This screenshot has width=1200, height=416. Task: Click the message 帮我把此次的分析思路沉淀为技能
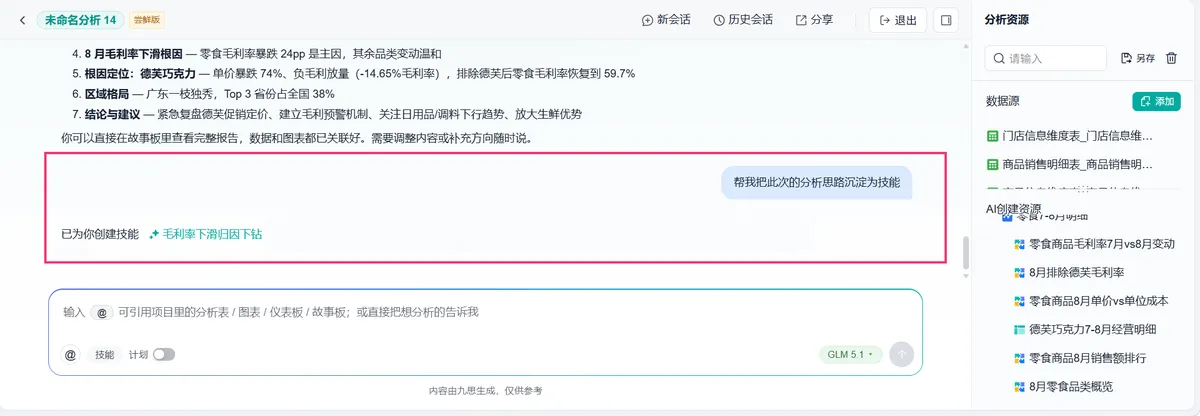[x=816, y=182]
